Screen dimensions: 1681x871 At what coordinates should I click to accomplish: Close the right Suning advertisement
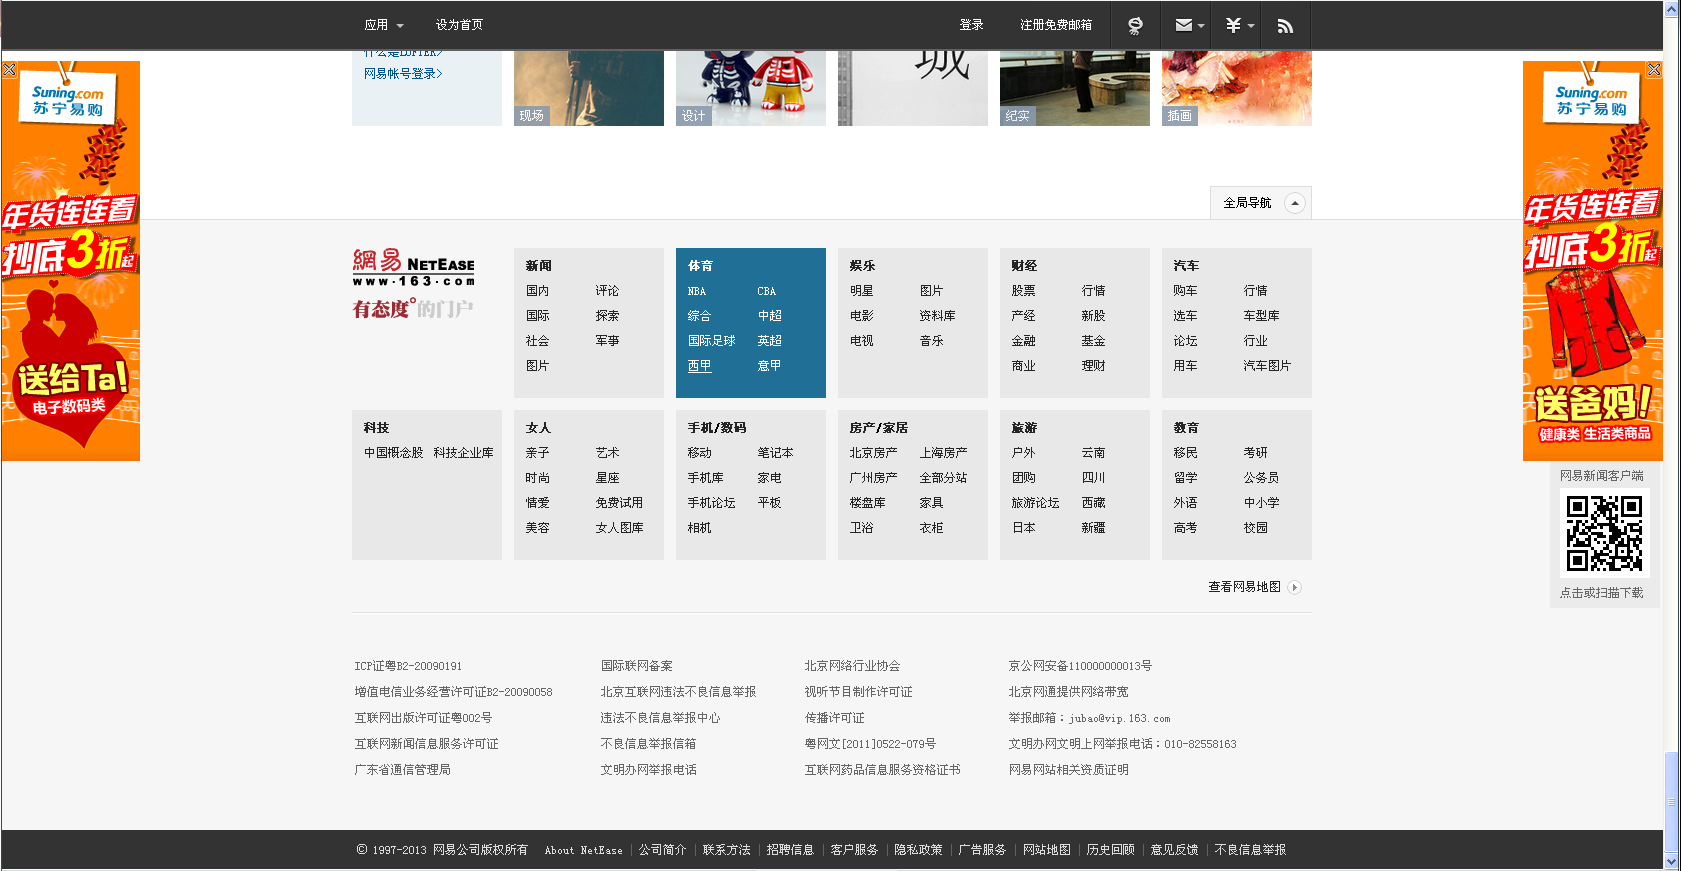pos(1654,69)
